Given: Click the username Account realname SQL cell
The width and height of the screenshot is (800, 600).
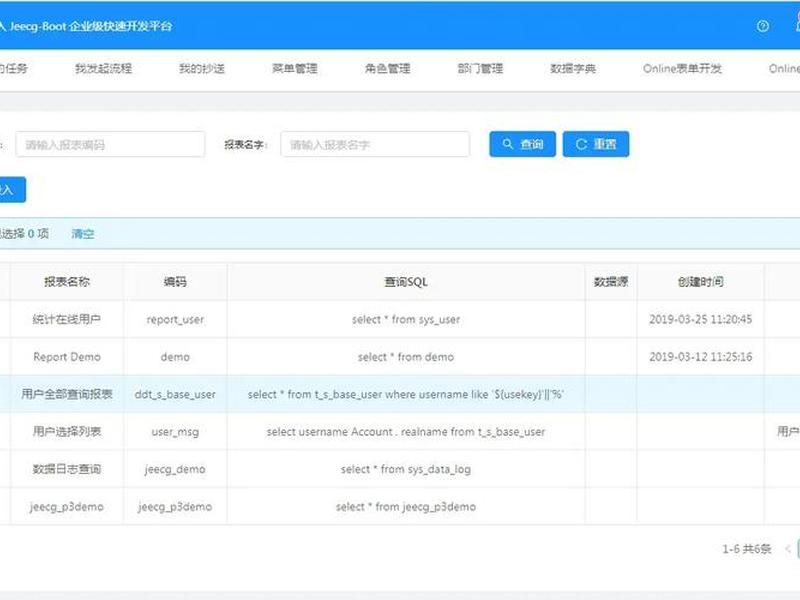Looking at the screenshot, I should (x=406, y=432).
